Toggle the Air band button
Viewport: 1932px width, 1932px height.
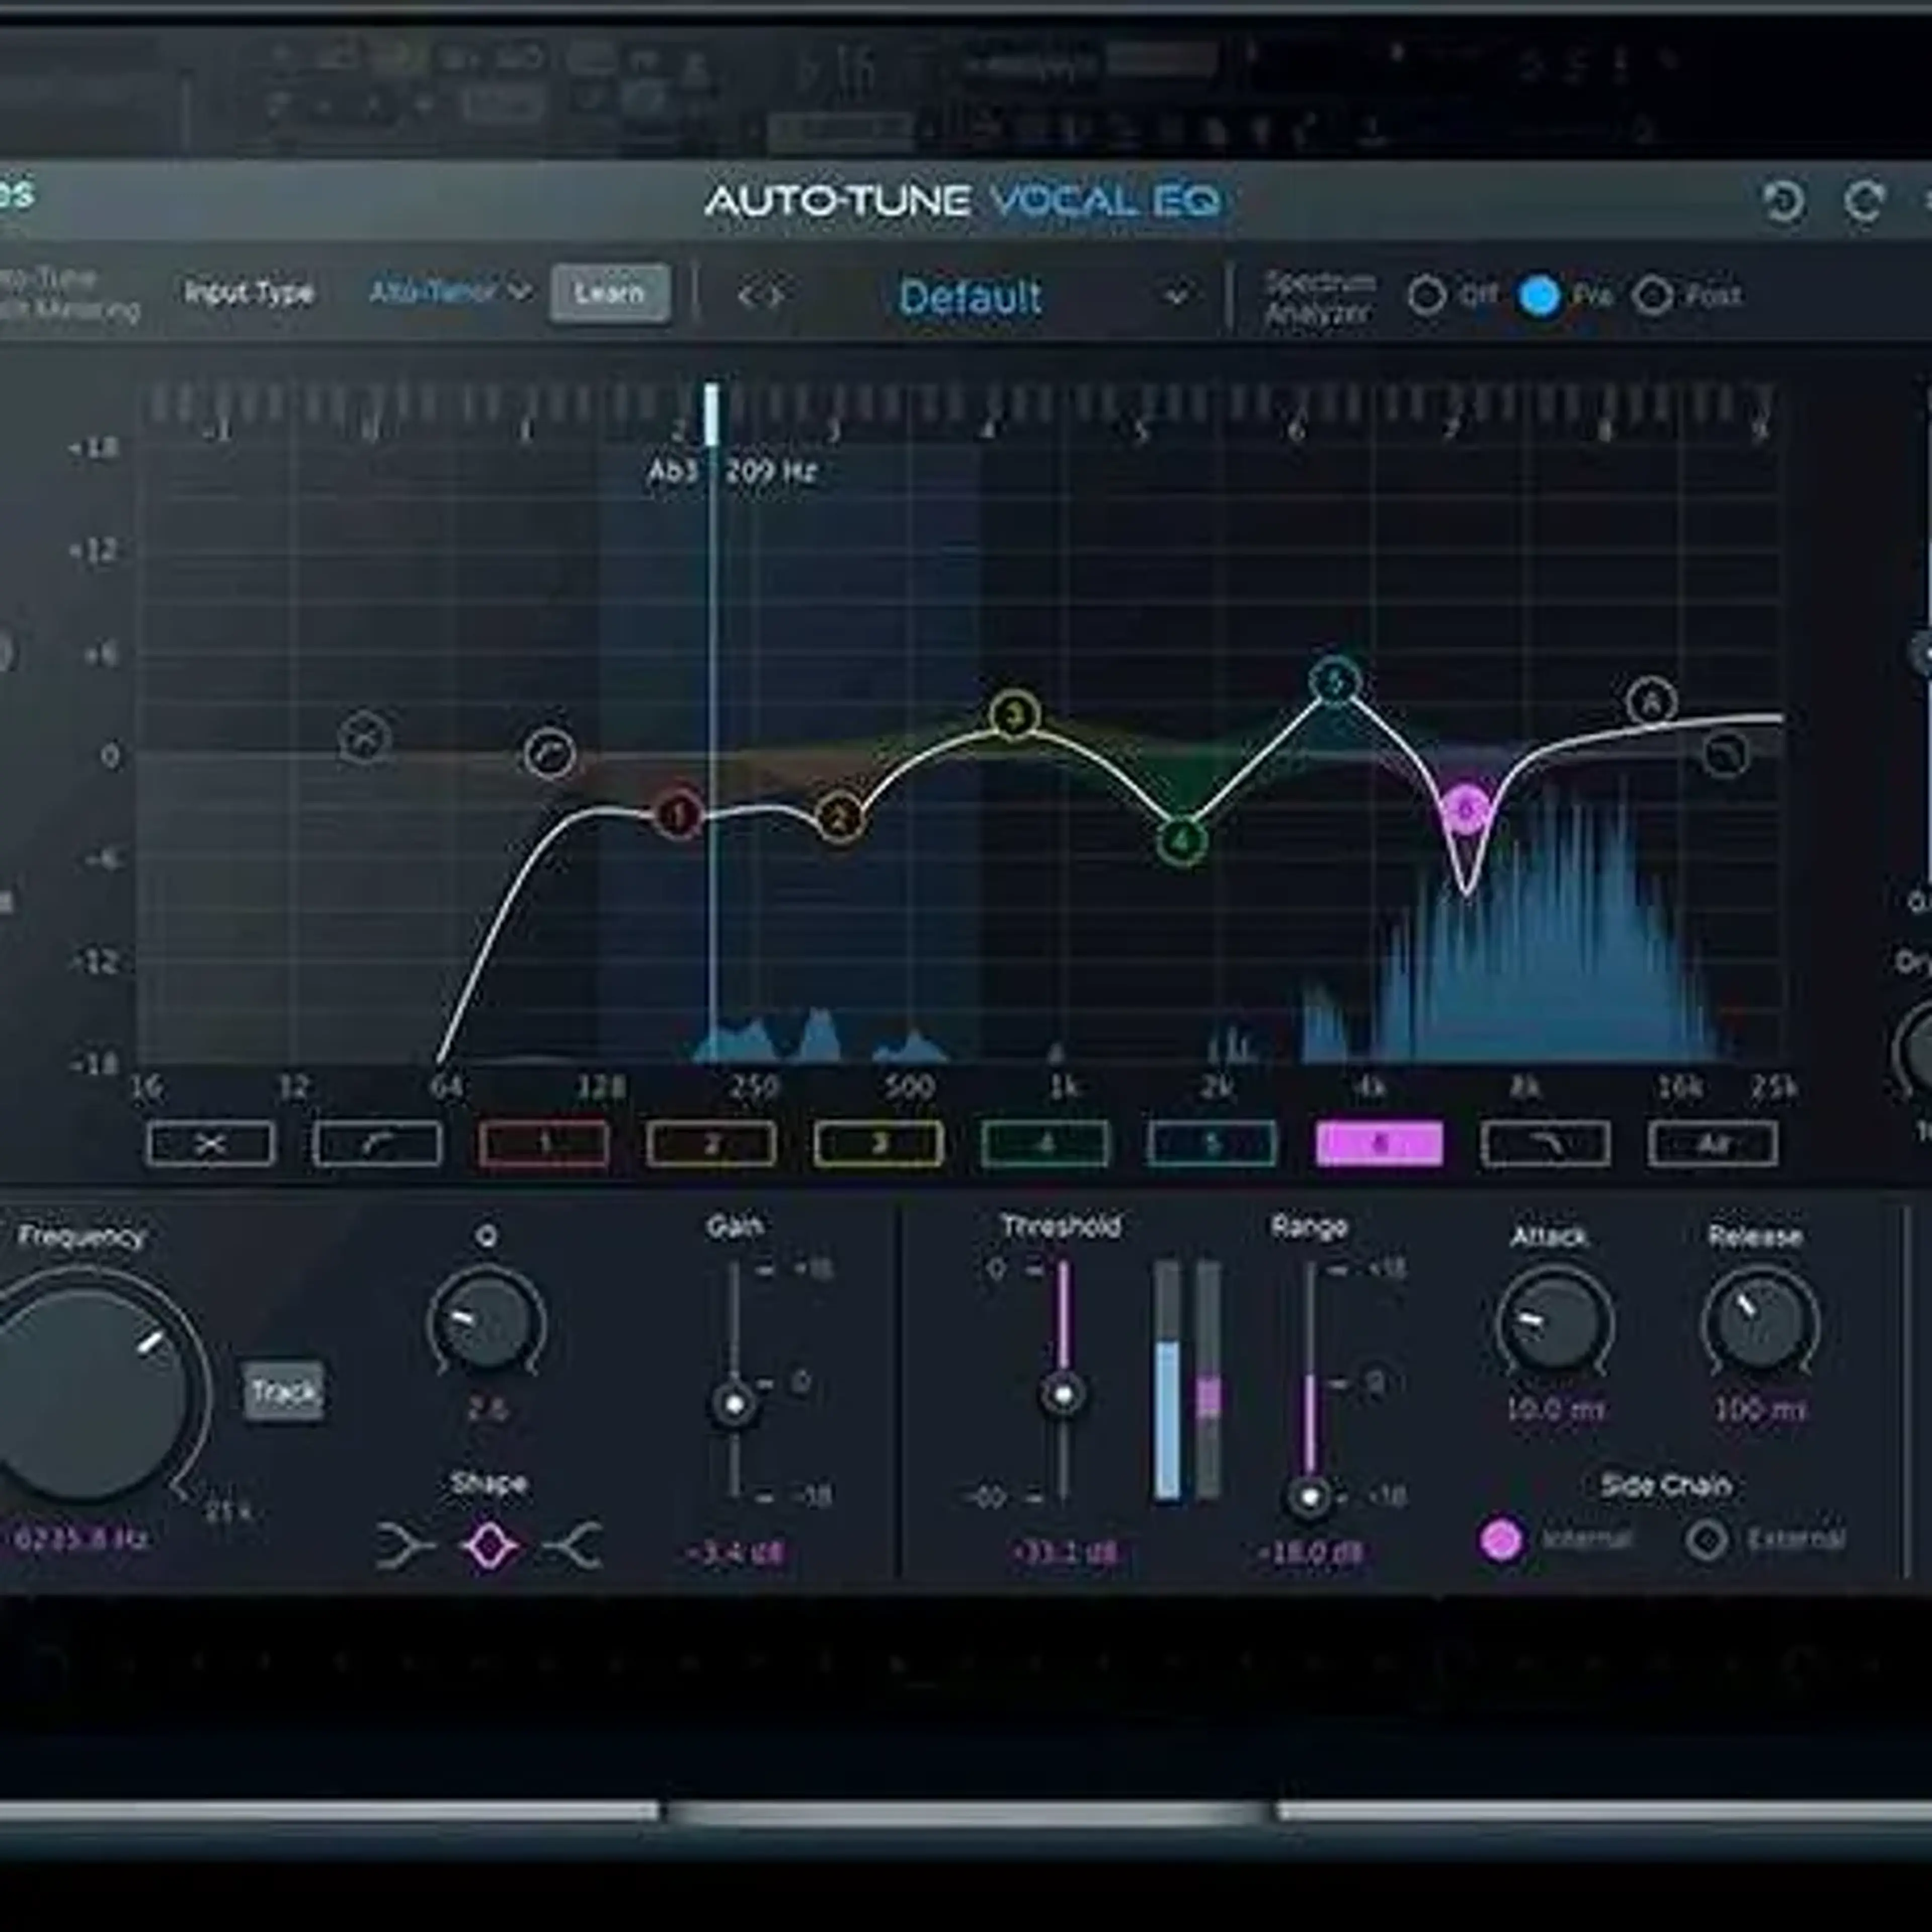tap(1713, 1143)
